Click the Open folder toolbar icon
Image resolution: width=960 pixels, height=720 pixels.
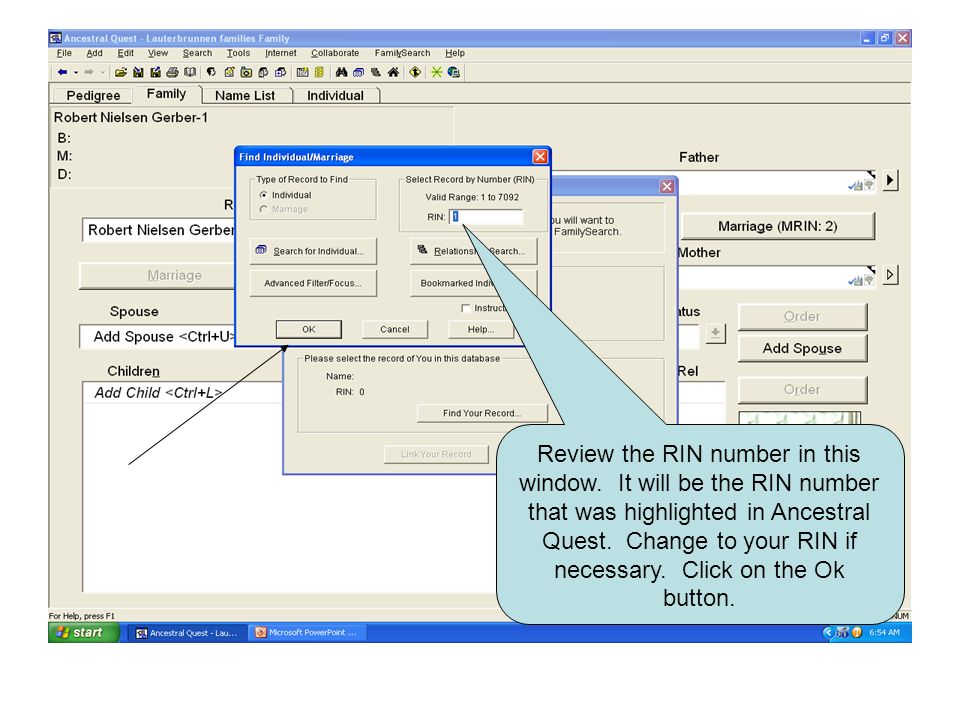pos(121,72)
